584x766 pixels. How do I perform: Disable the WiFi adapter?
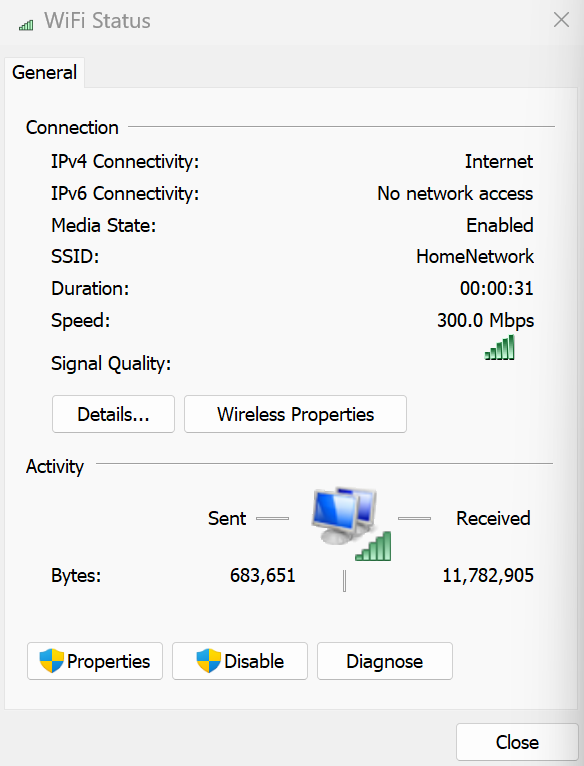(240, 661)
